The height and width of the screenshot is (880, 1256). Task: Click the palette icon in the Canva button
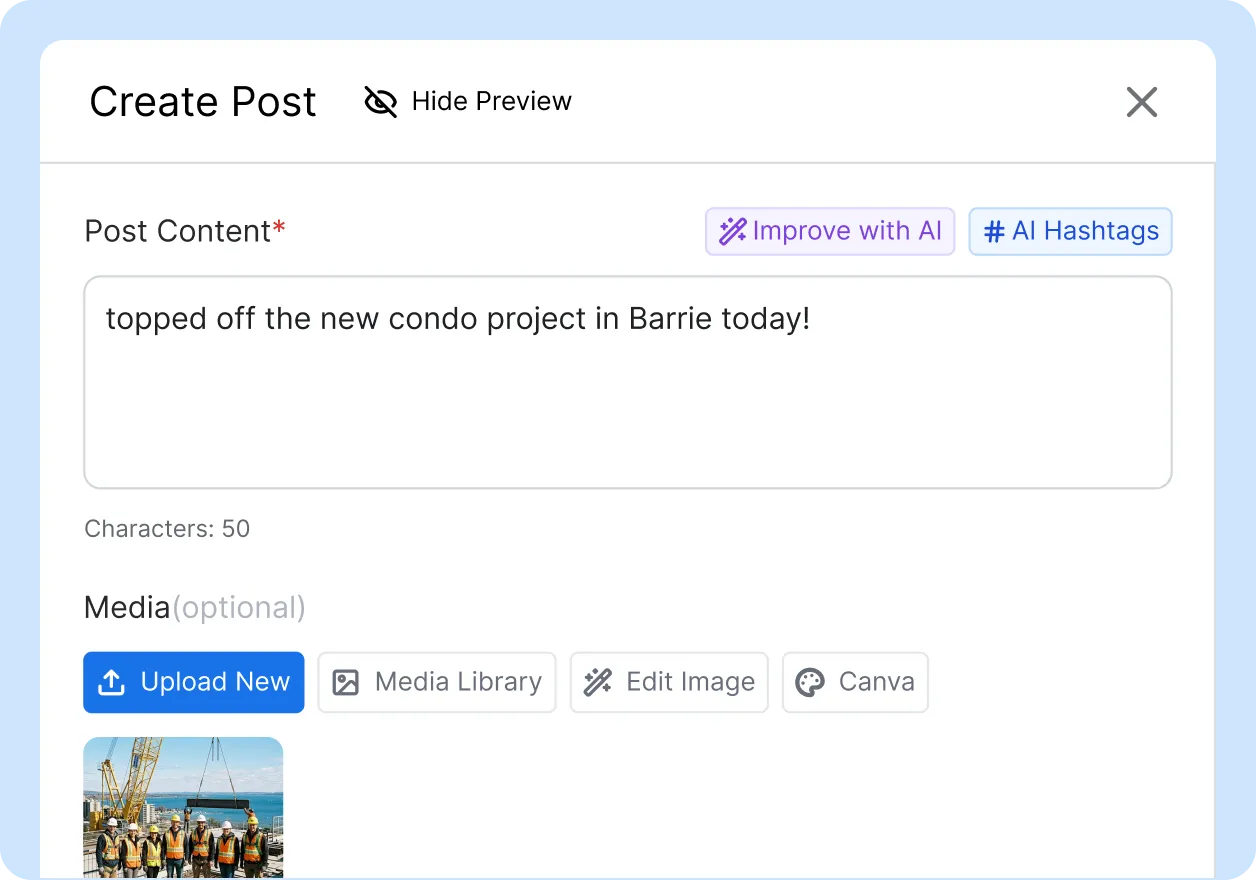809,683
